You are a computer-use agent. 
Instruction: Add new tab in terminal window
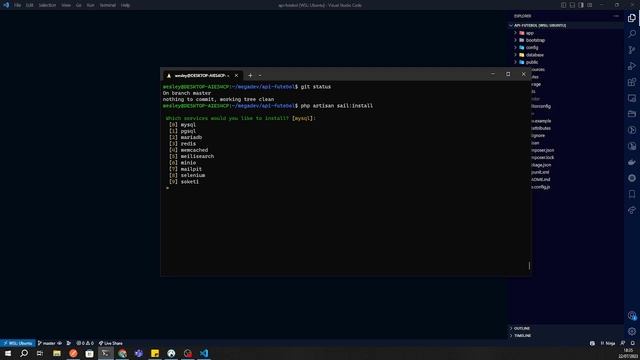coord(250,76)
